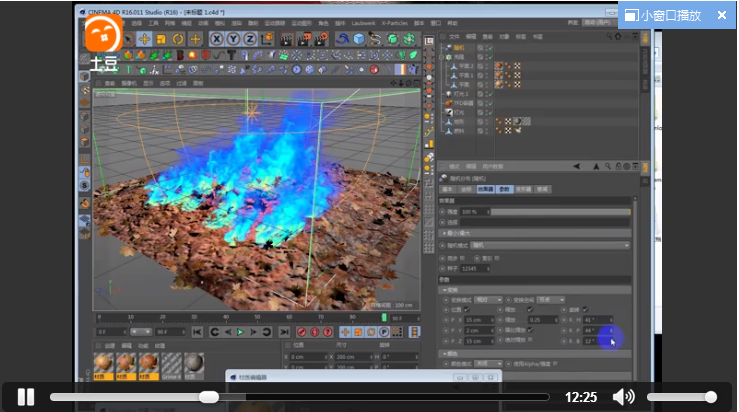Open the 变换空间 transform space dropdown
Screen dimensions: 739x412
tap(550, 300)
